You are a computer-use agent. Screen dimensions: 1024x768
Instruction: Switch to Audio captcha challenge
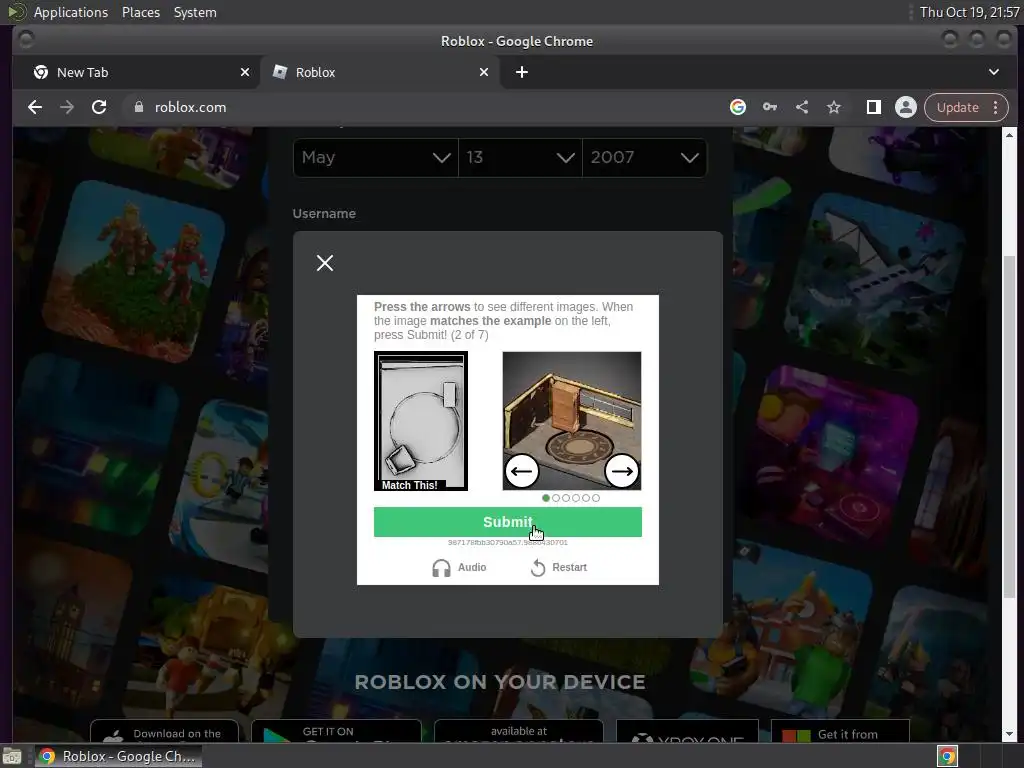point(459,568)
